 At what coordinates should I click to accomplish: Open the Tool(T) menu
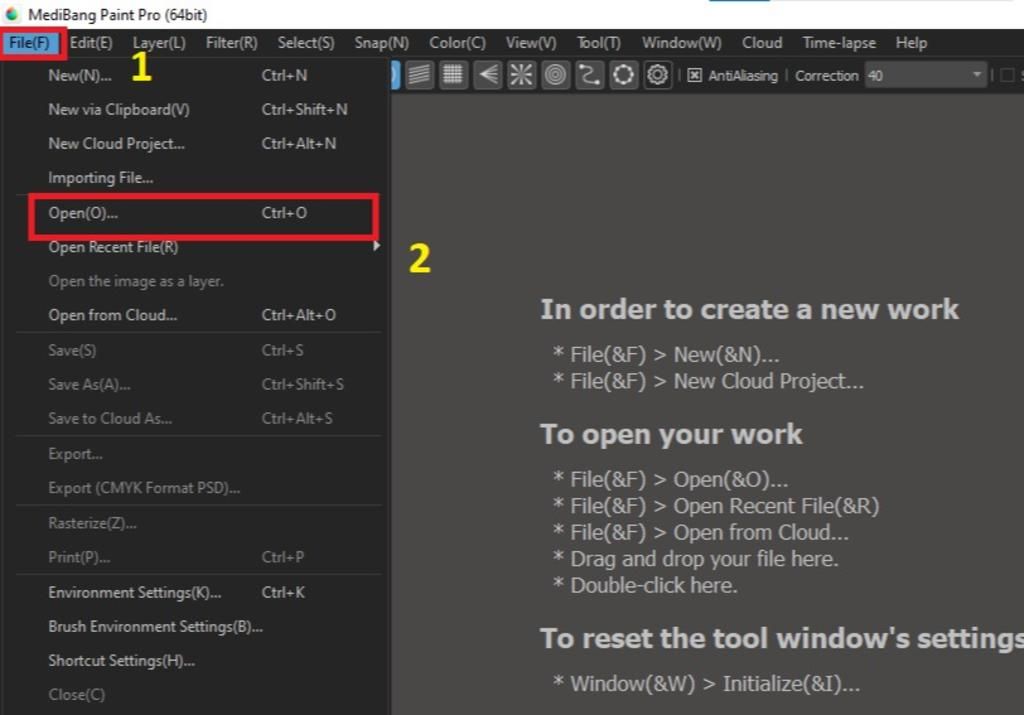pos(598,43)
